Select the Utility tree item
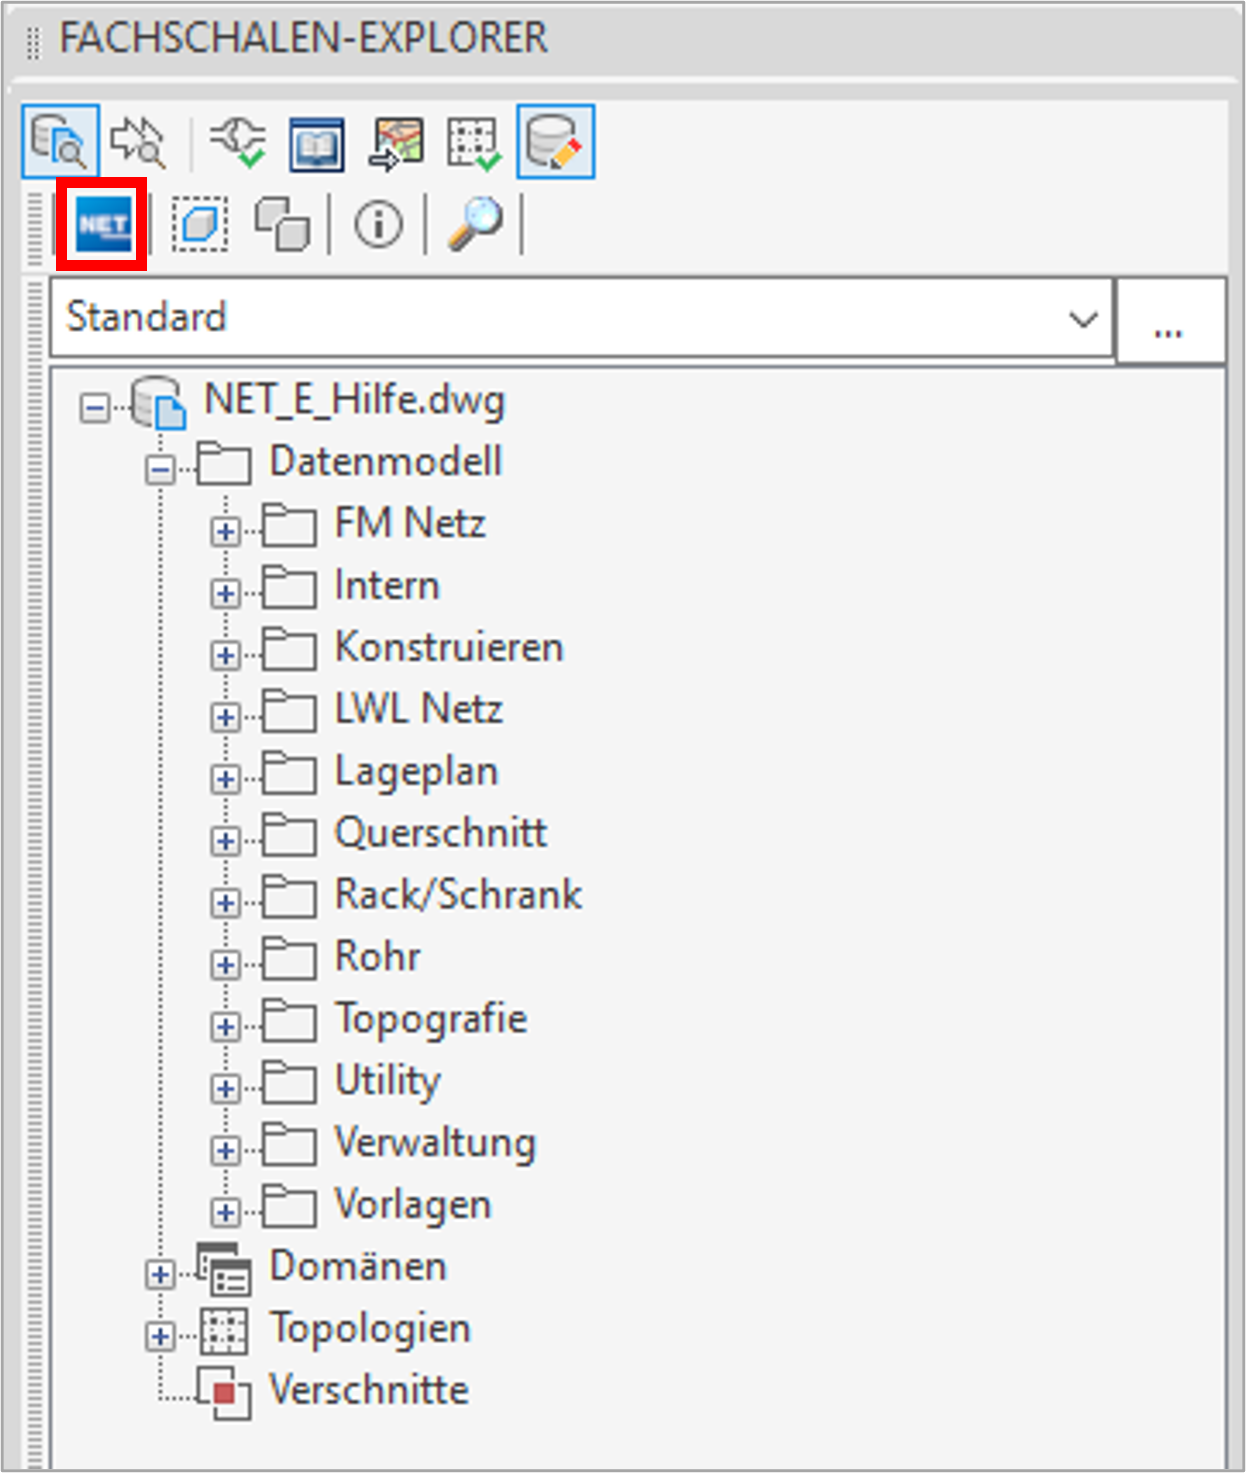 388,1082
